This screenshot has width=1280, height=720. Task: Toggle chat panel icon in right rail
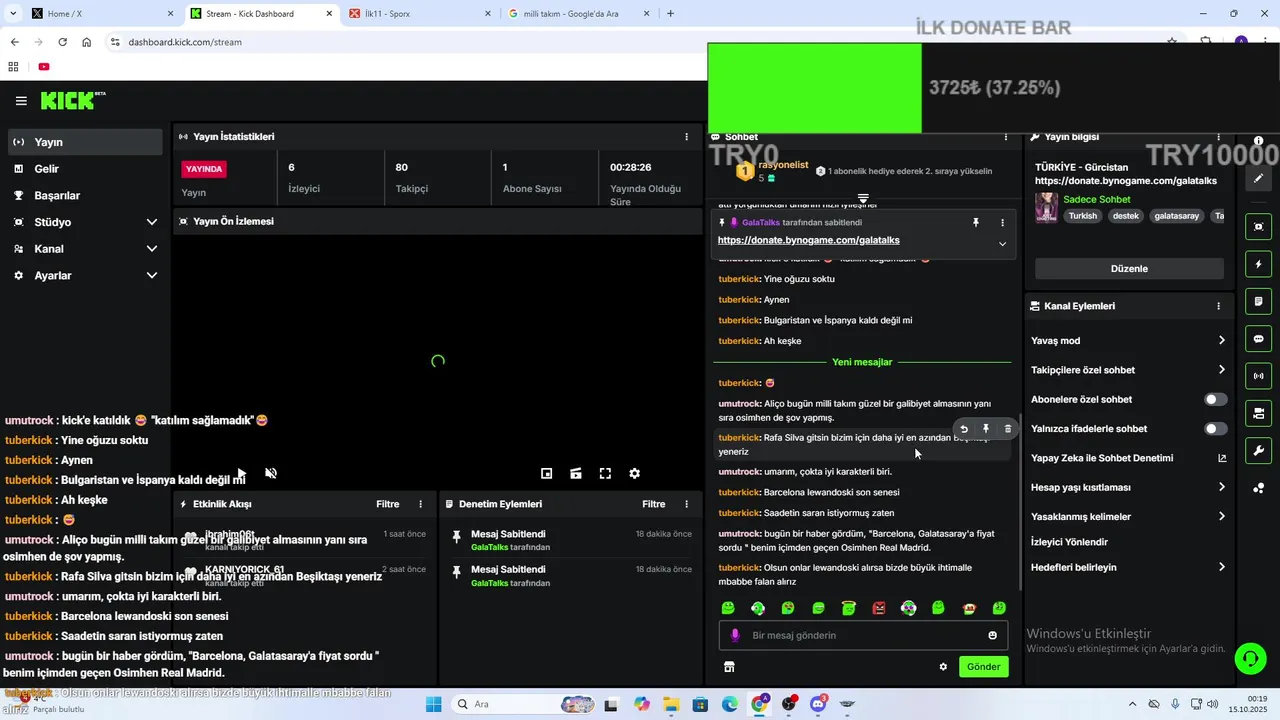pyautogui.click(x=1259, y=339)
